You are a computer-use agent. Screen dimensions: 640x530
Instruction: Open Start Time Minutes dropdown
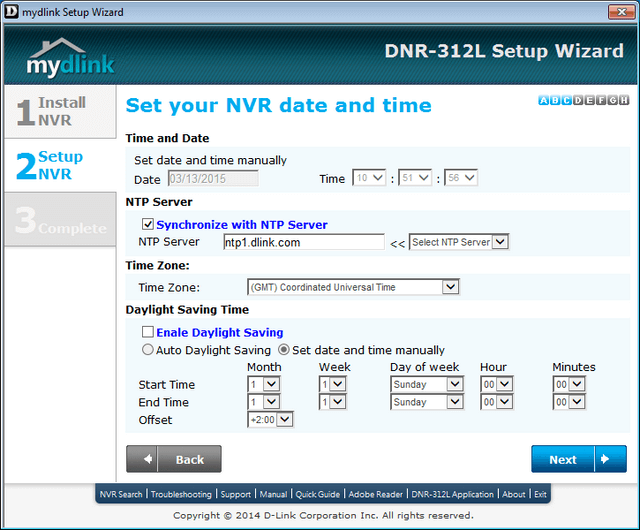click(x=569, y=384)
